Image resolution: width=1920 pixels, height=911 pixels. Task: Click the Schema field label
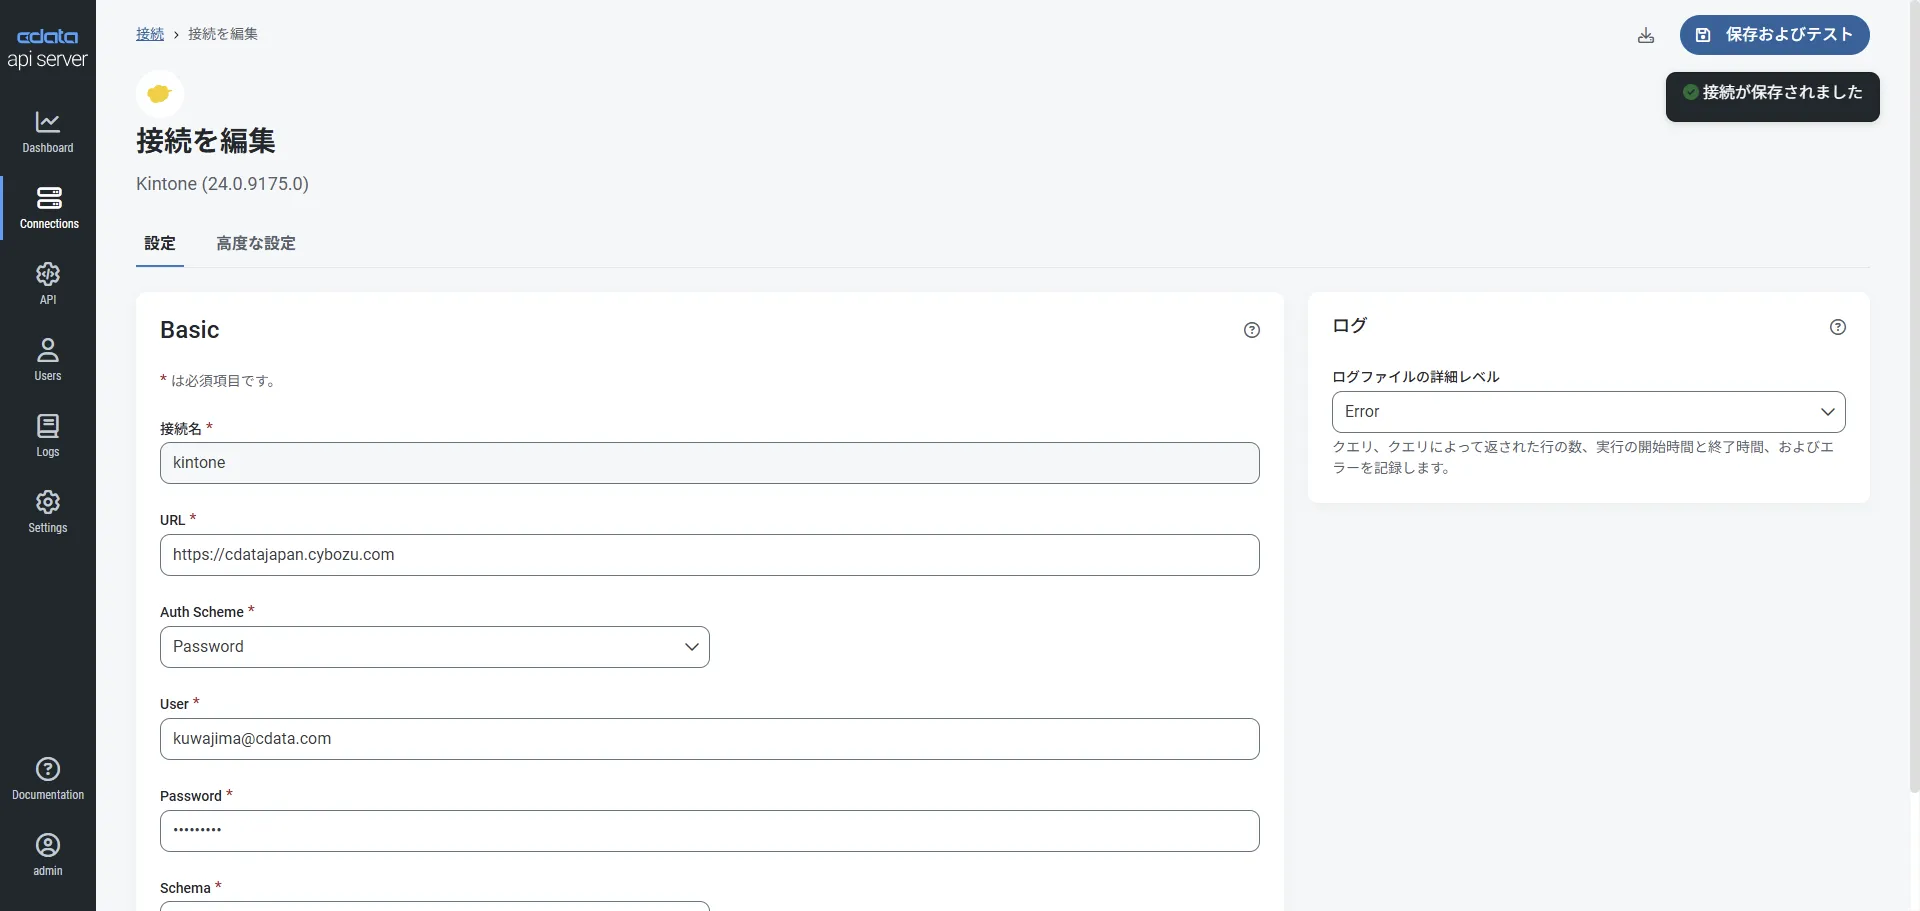185,888
